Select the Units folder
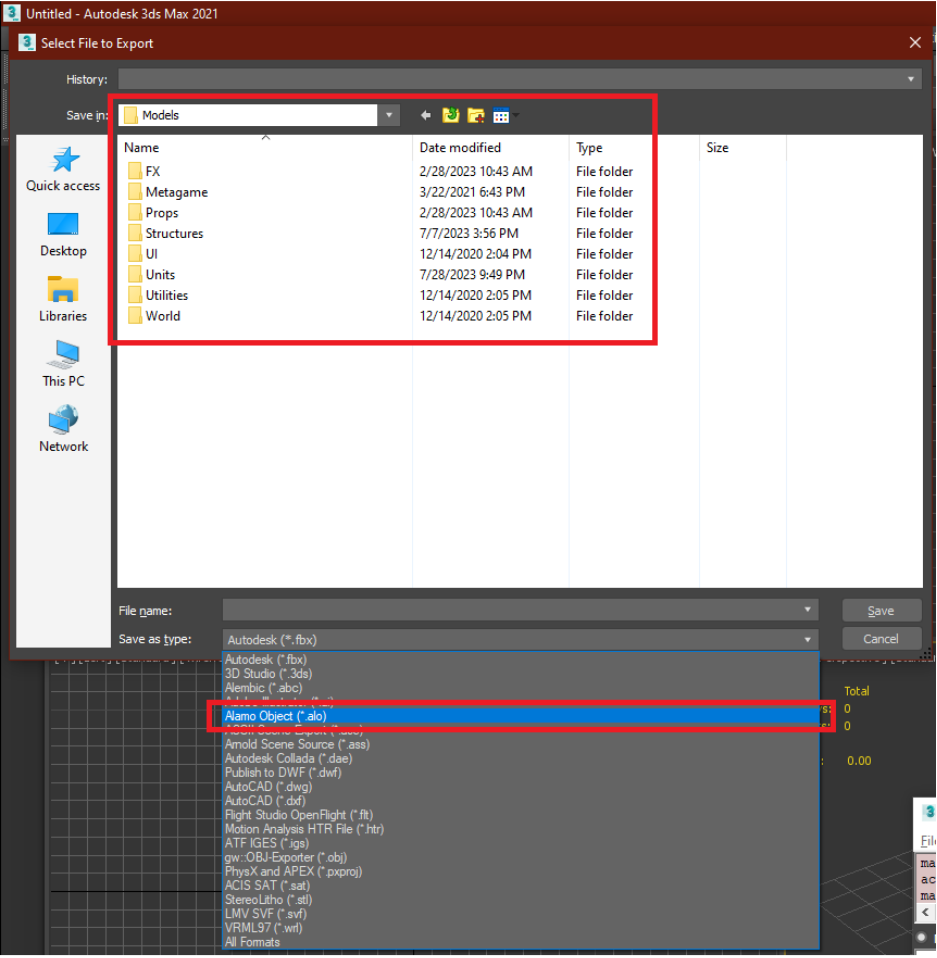 [x=160, y=275]
